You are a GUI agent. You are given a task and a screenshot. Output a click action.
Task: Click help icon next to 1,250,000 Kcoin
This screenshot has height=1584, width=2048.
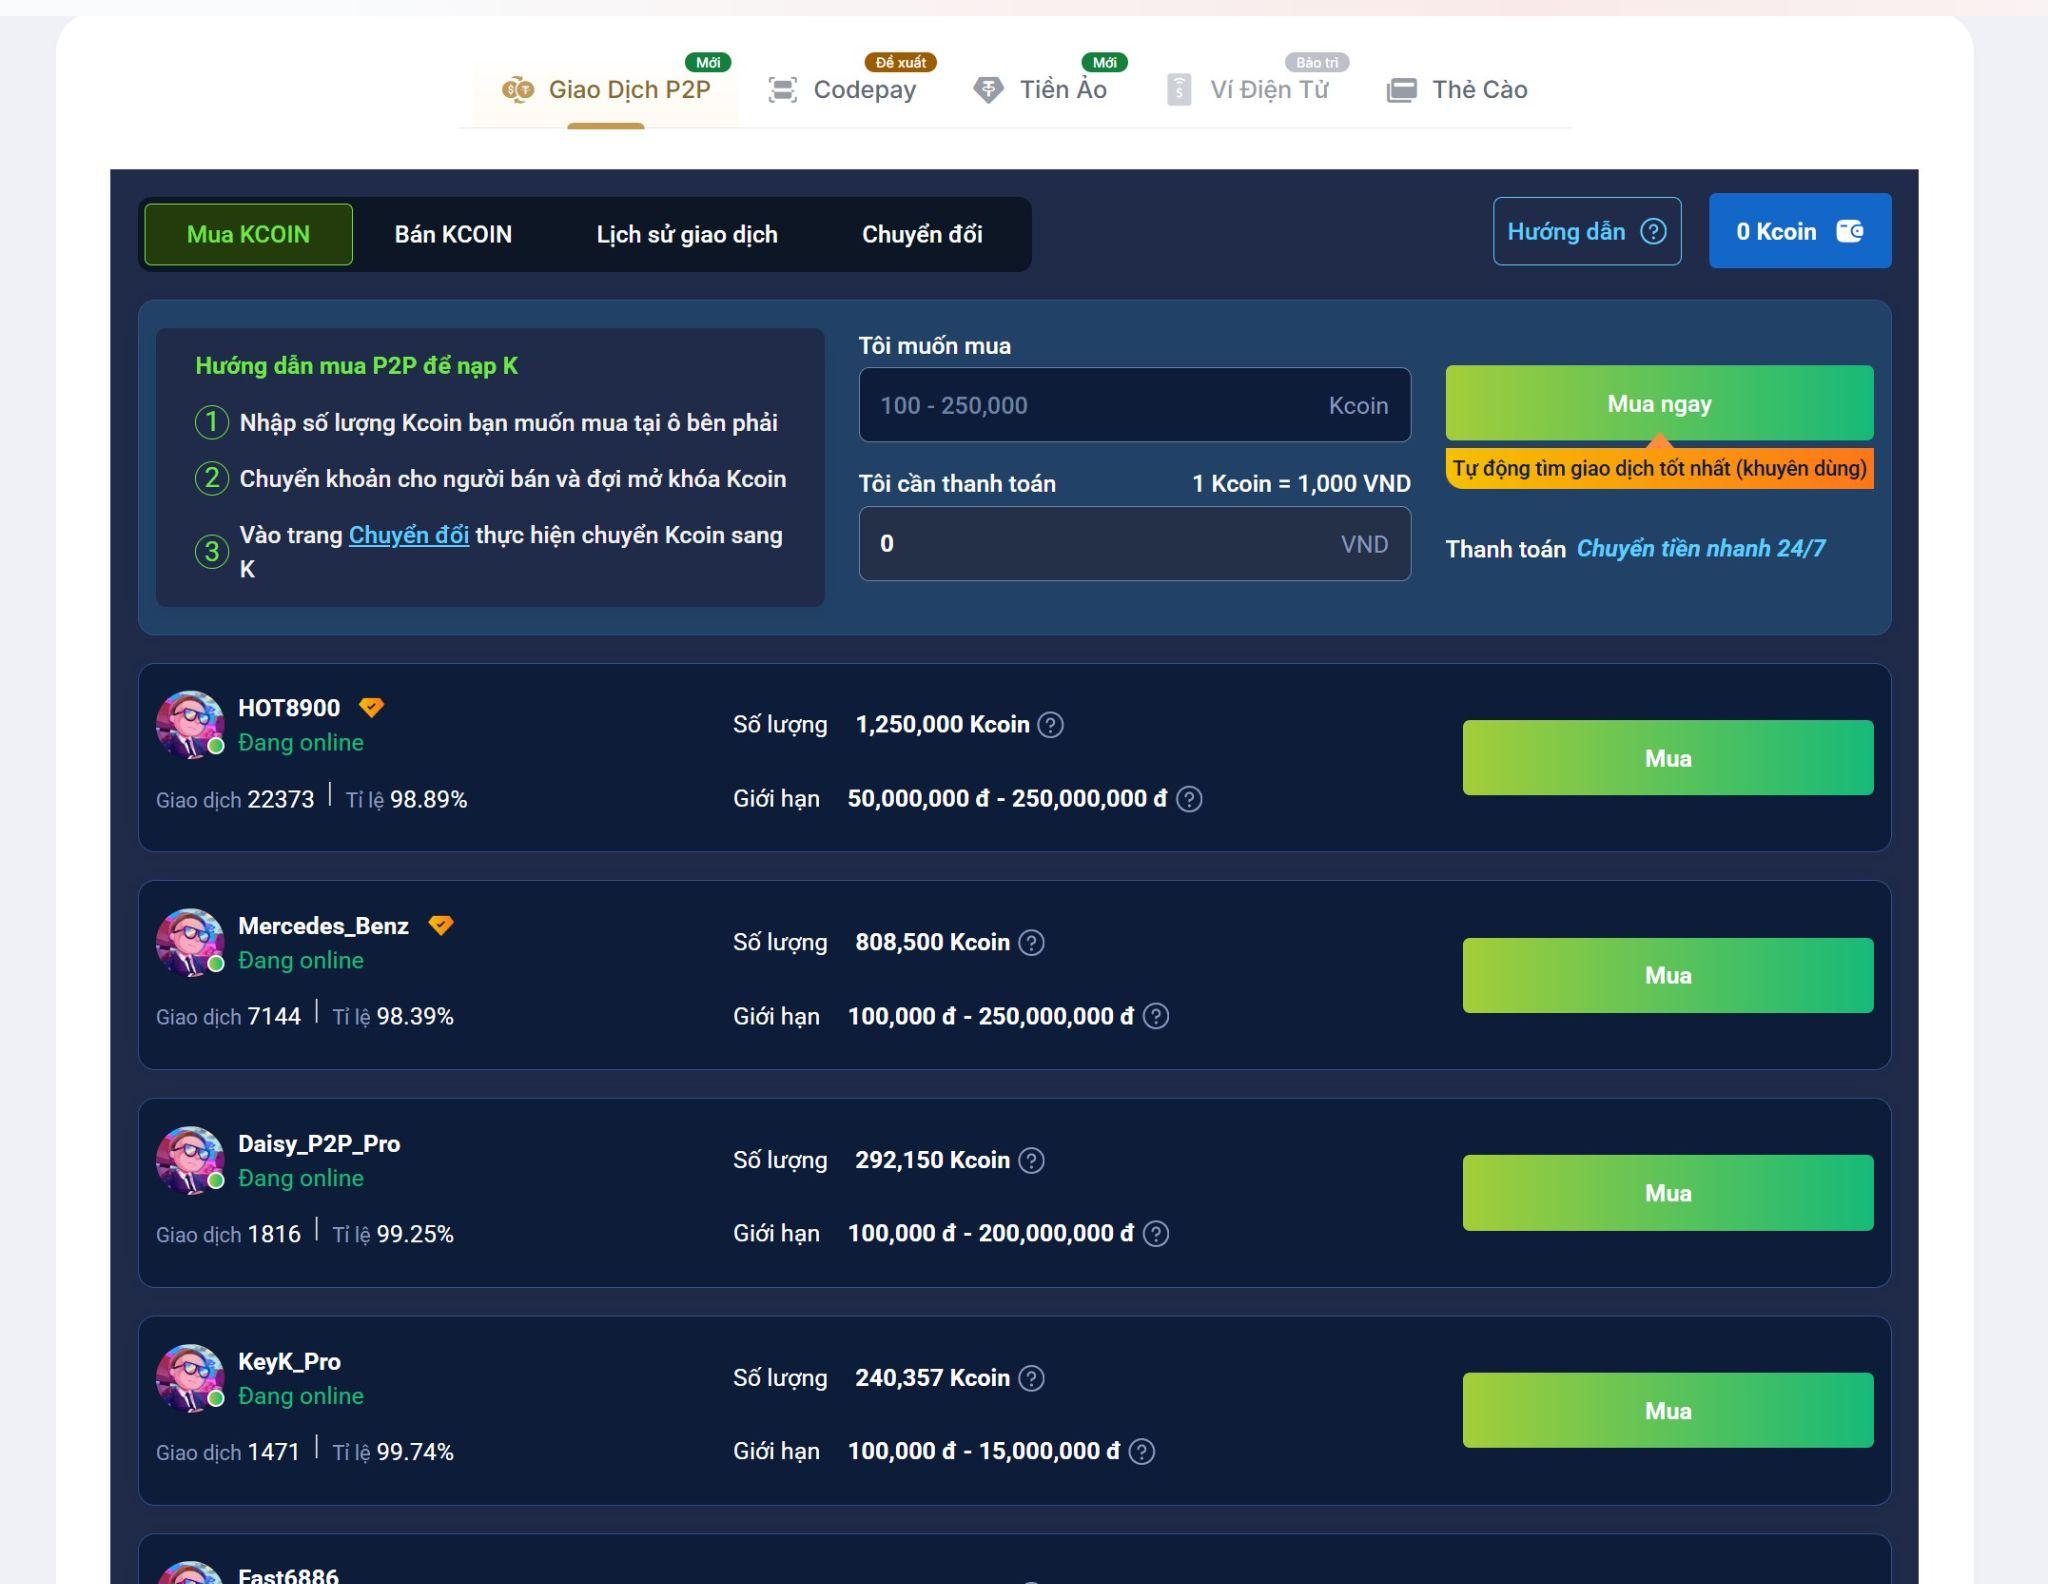click(x=1050, y=725)
